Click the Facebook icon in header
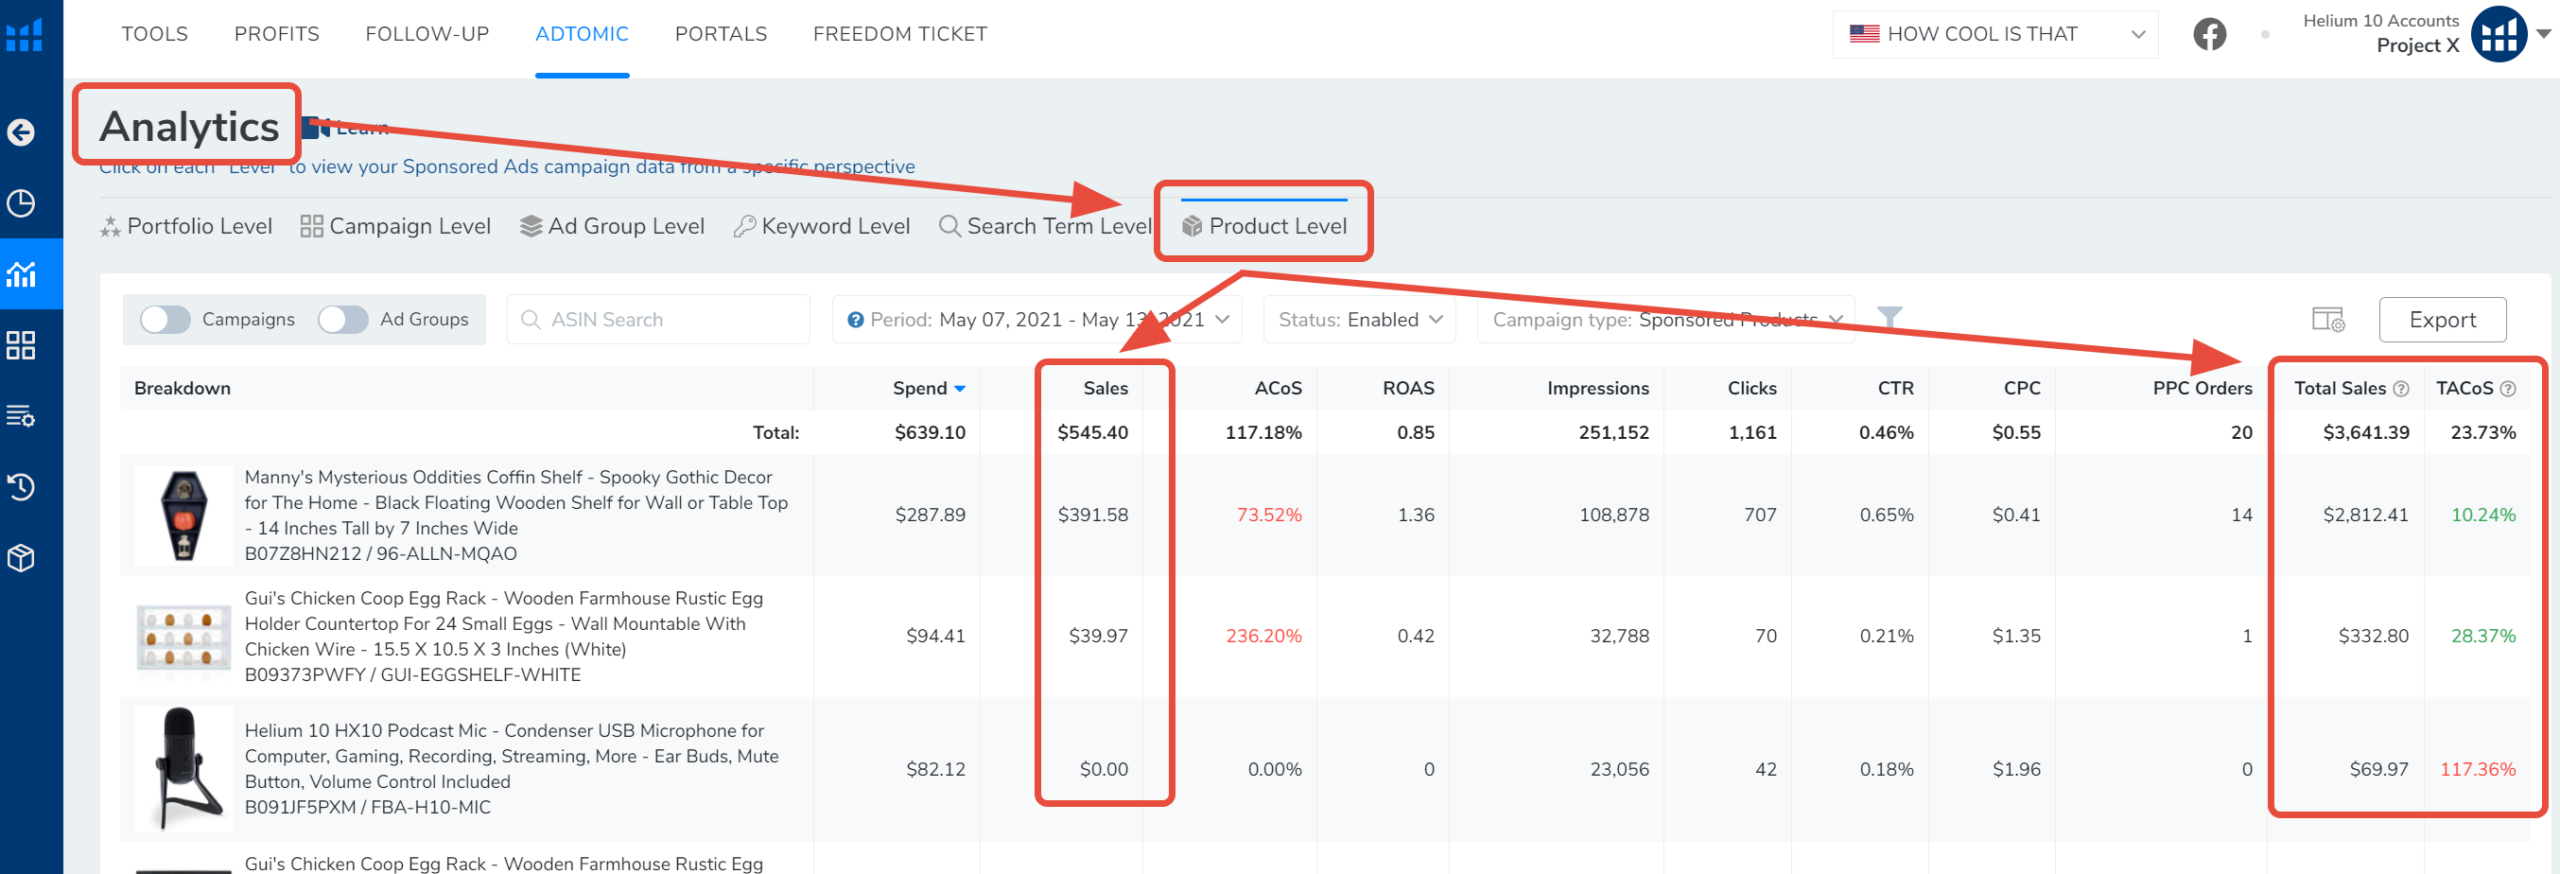 [x=2209, y=34]
